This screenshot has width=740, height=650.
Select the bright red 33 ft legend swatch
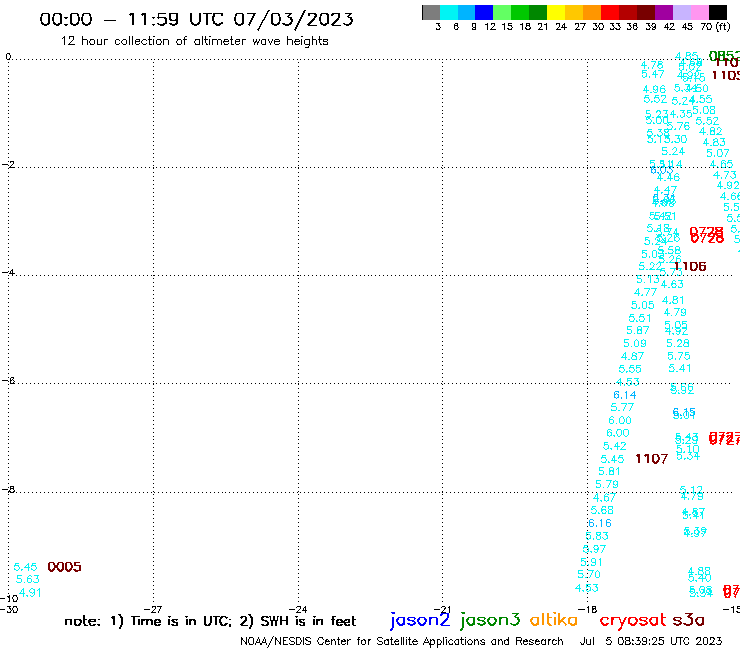click(610, 12)
